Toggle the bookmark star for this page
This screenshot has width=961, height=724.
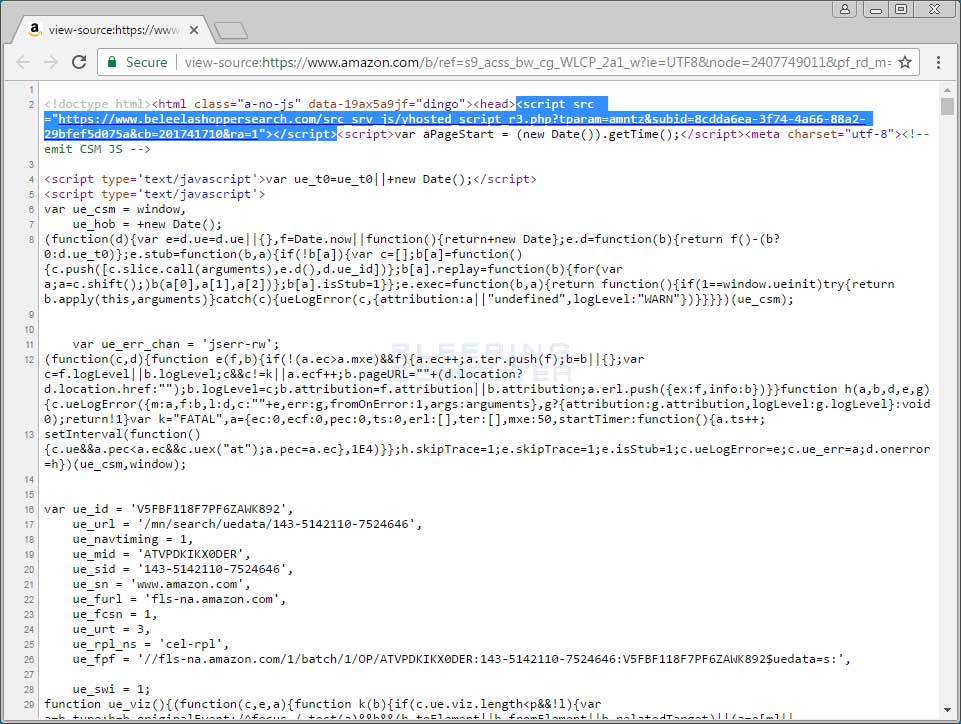[x=905, y=61]
